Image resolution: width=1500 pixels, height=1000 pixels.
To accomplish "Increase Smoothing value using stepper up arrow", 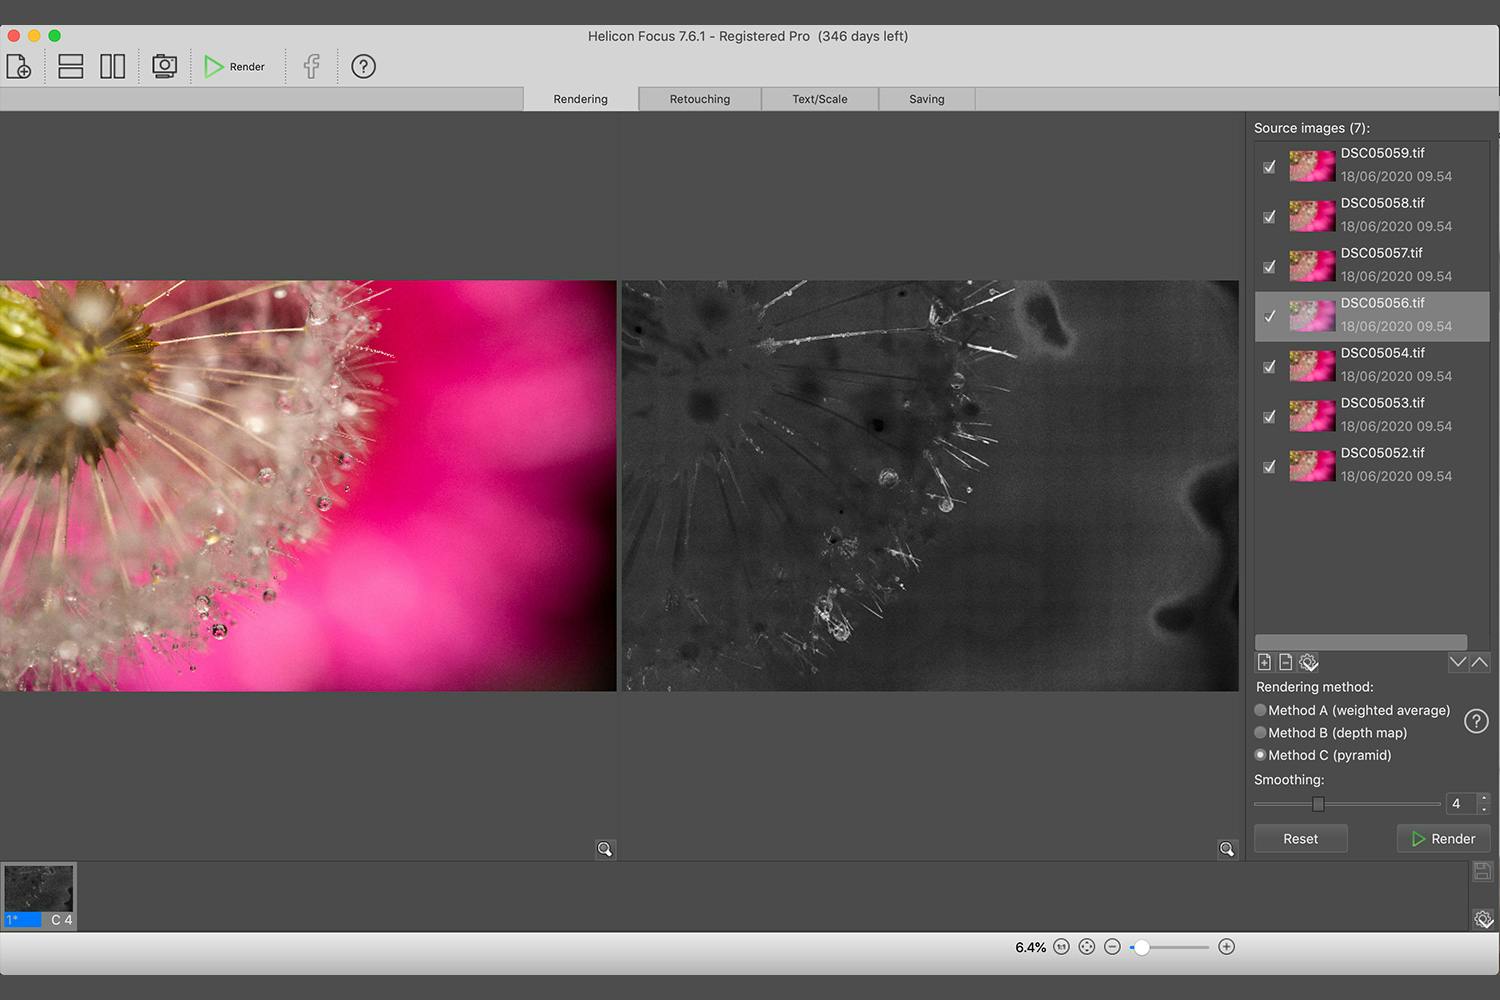I will [1484, 798].
